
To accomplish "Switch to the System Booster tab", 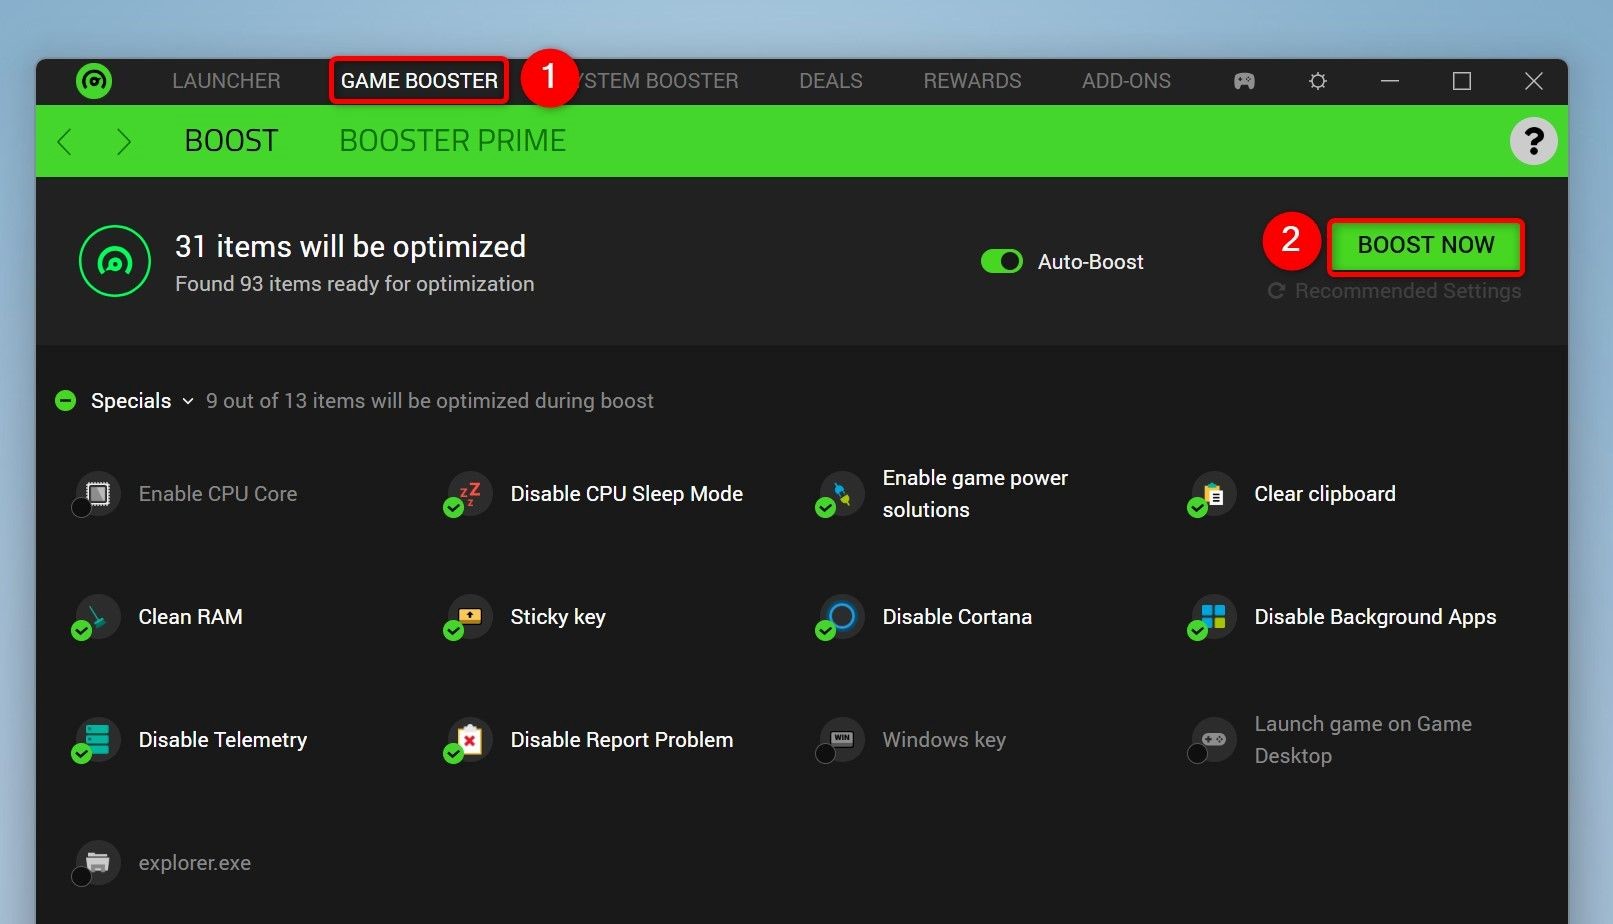I will 660,81.
